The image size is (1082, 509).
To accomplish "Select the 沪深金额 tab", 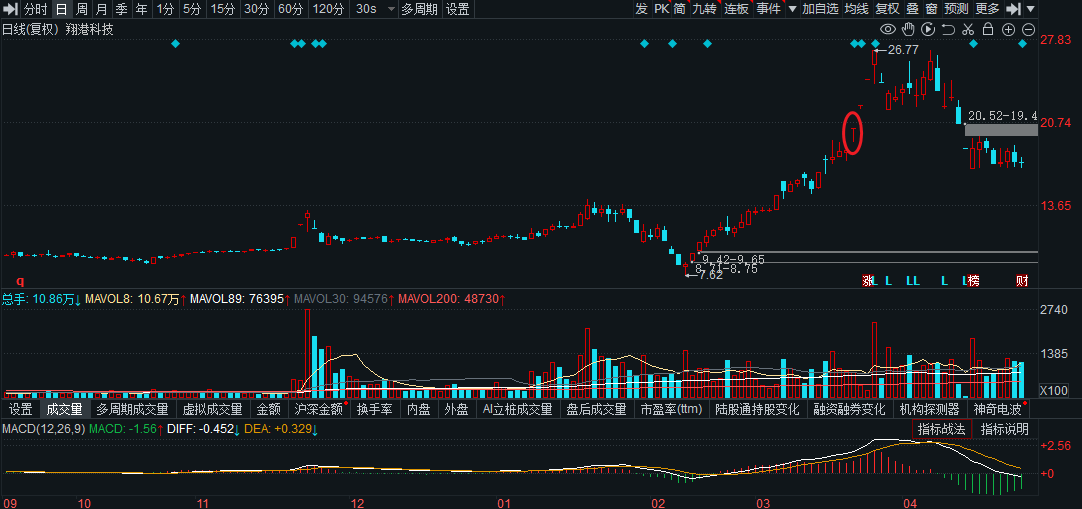I will (318, 409).
